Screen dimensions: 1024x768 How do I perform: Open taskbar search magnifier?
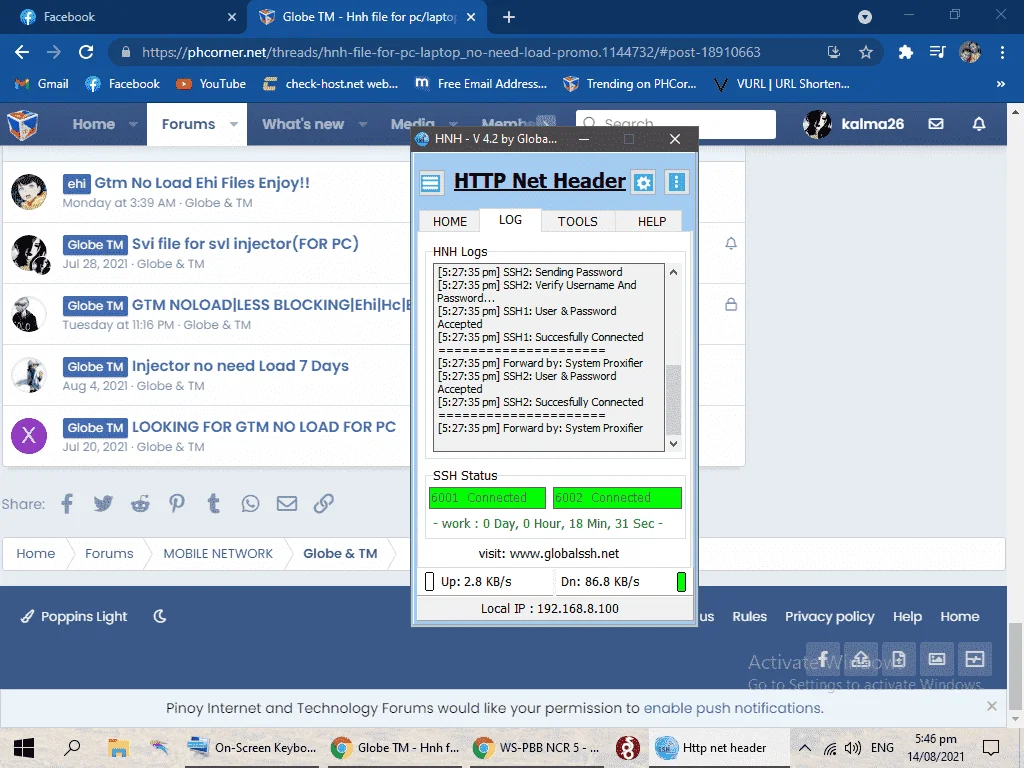[x=72, y=748]
